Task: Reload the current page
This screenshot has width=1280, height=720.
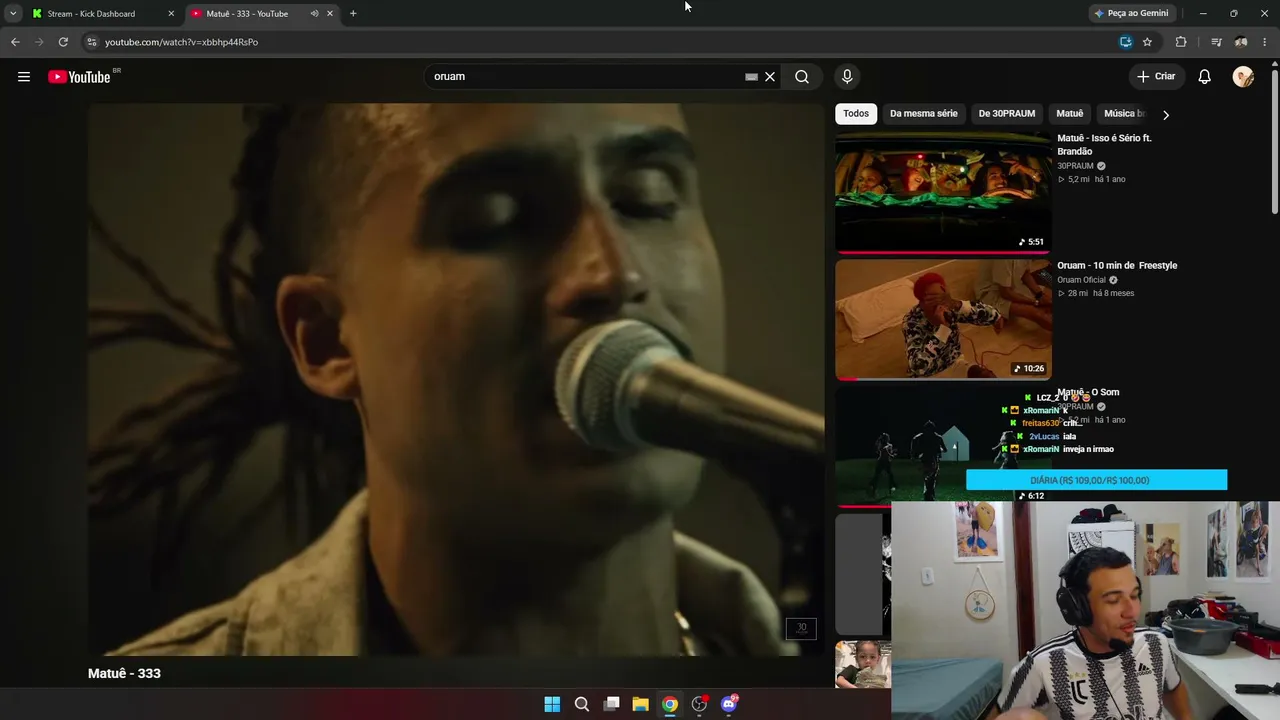Action: click(x=63, y=42)
